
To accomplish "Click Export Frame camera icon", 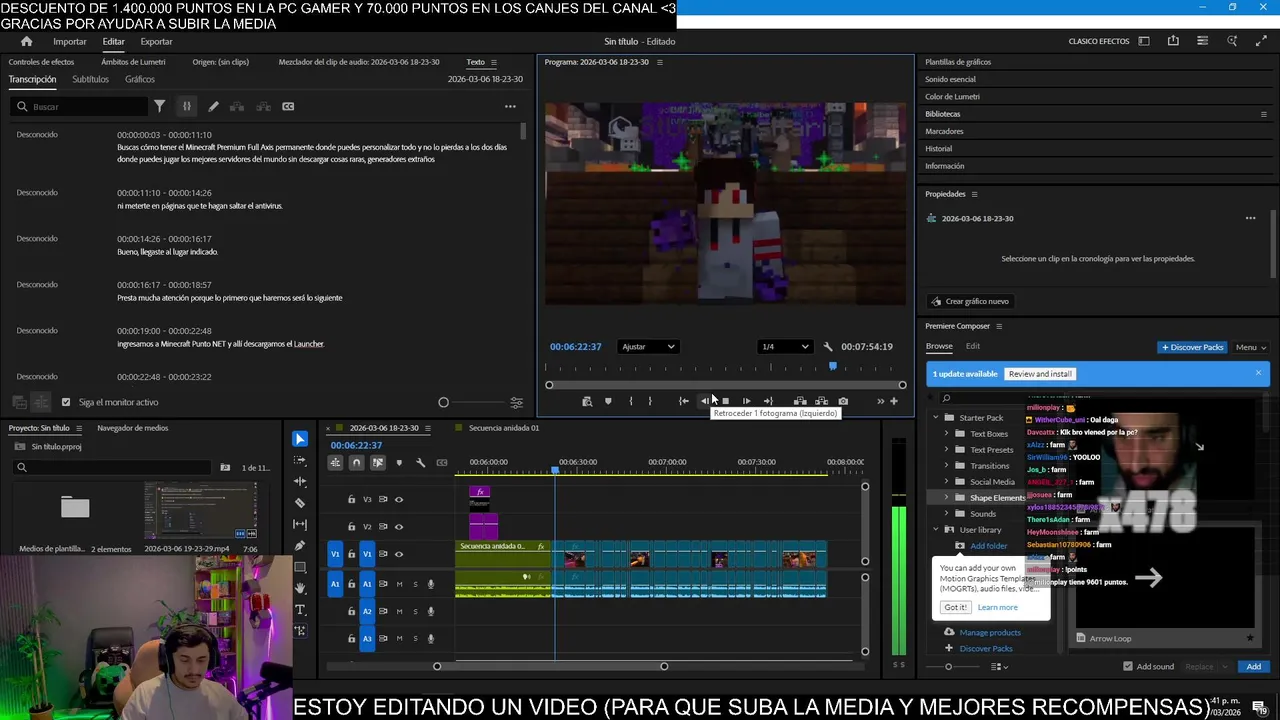I will click(843, 401).
